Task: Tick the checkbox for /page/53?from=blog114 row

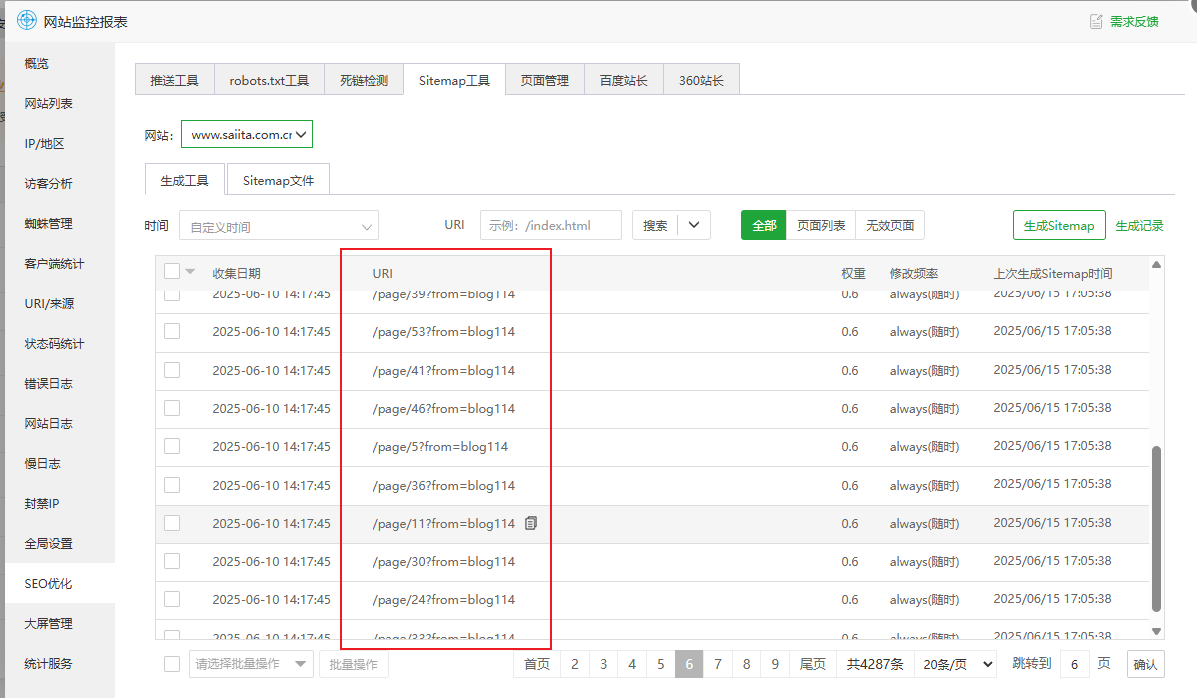Action: point(172,331)
